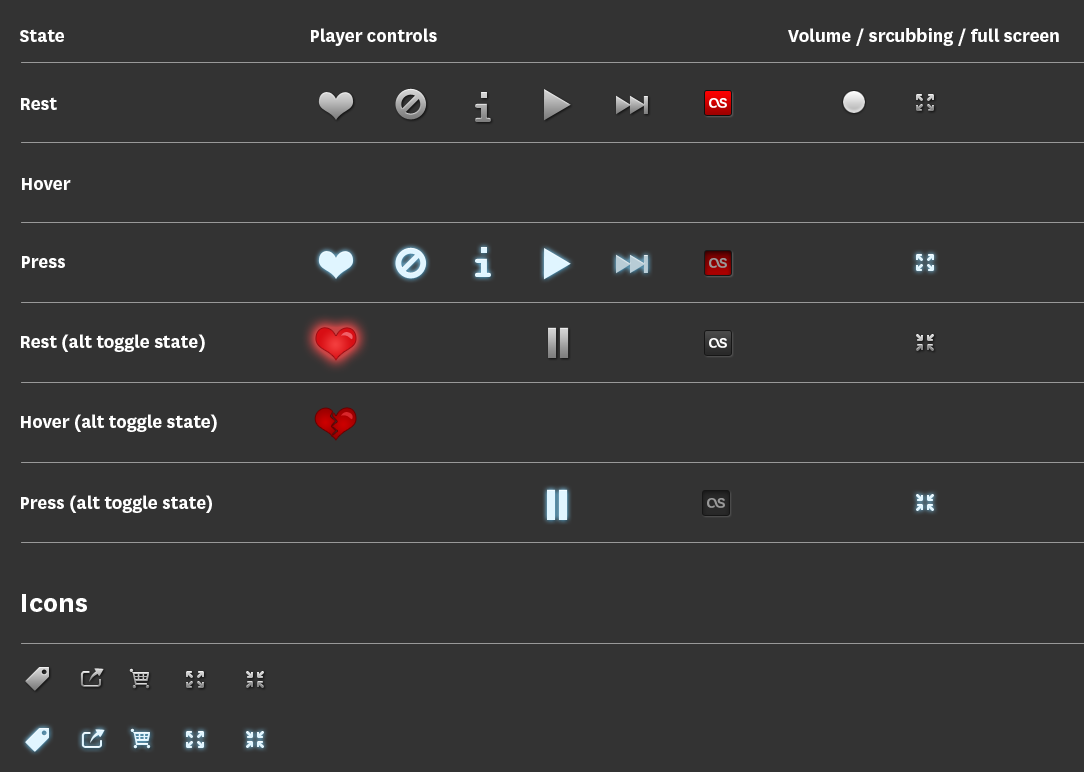Click the blue glowing shopping cart icon

(x=140, y=739)
